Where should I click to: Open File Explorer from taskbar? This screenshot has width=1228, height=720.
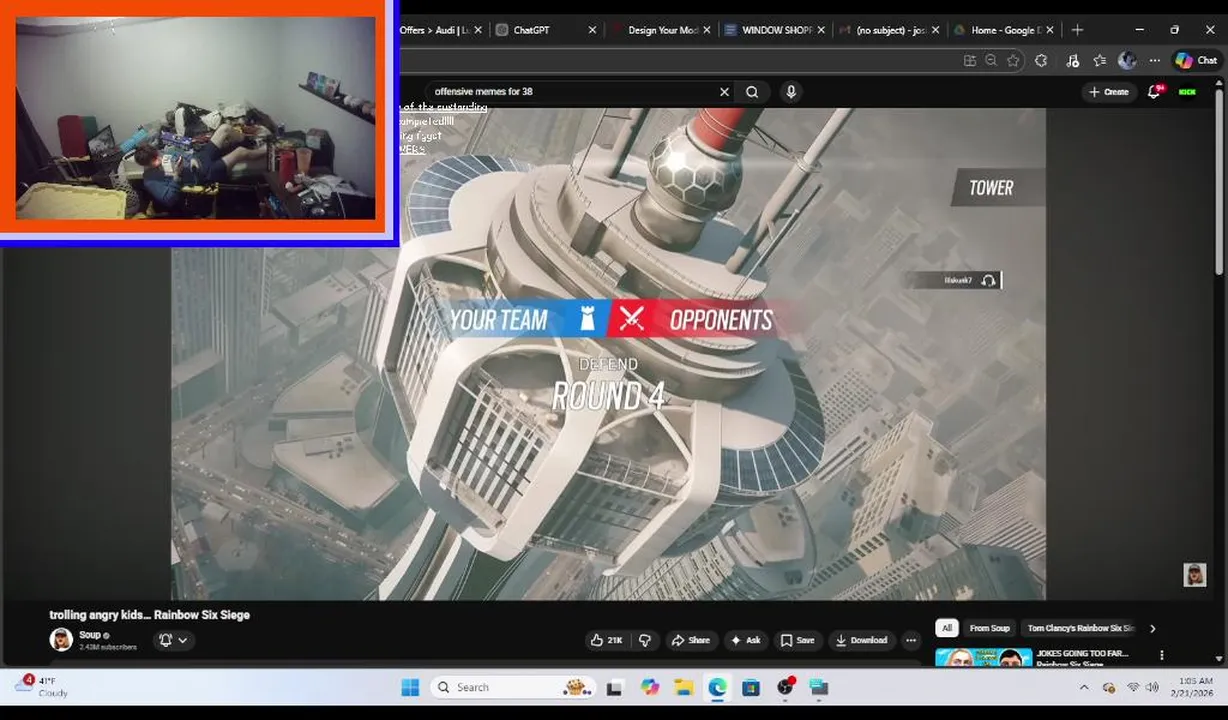pos(684,687)
